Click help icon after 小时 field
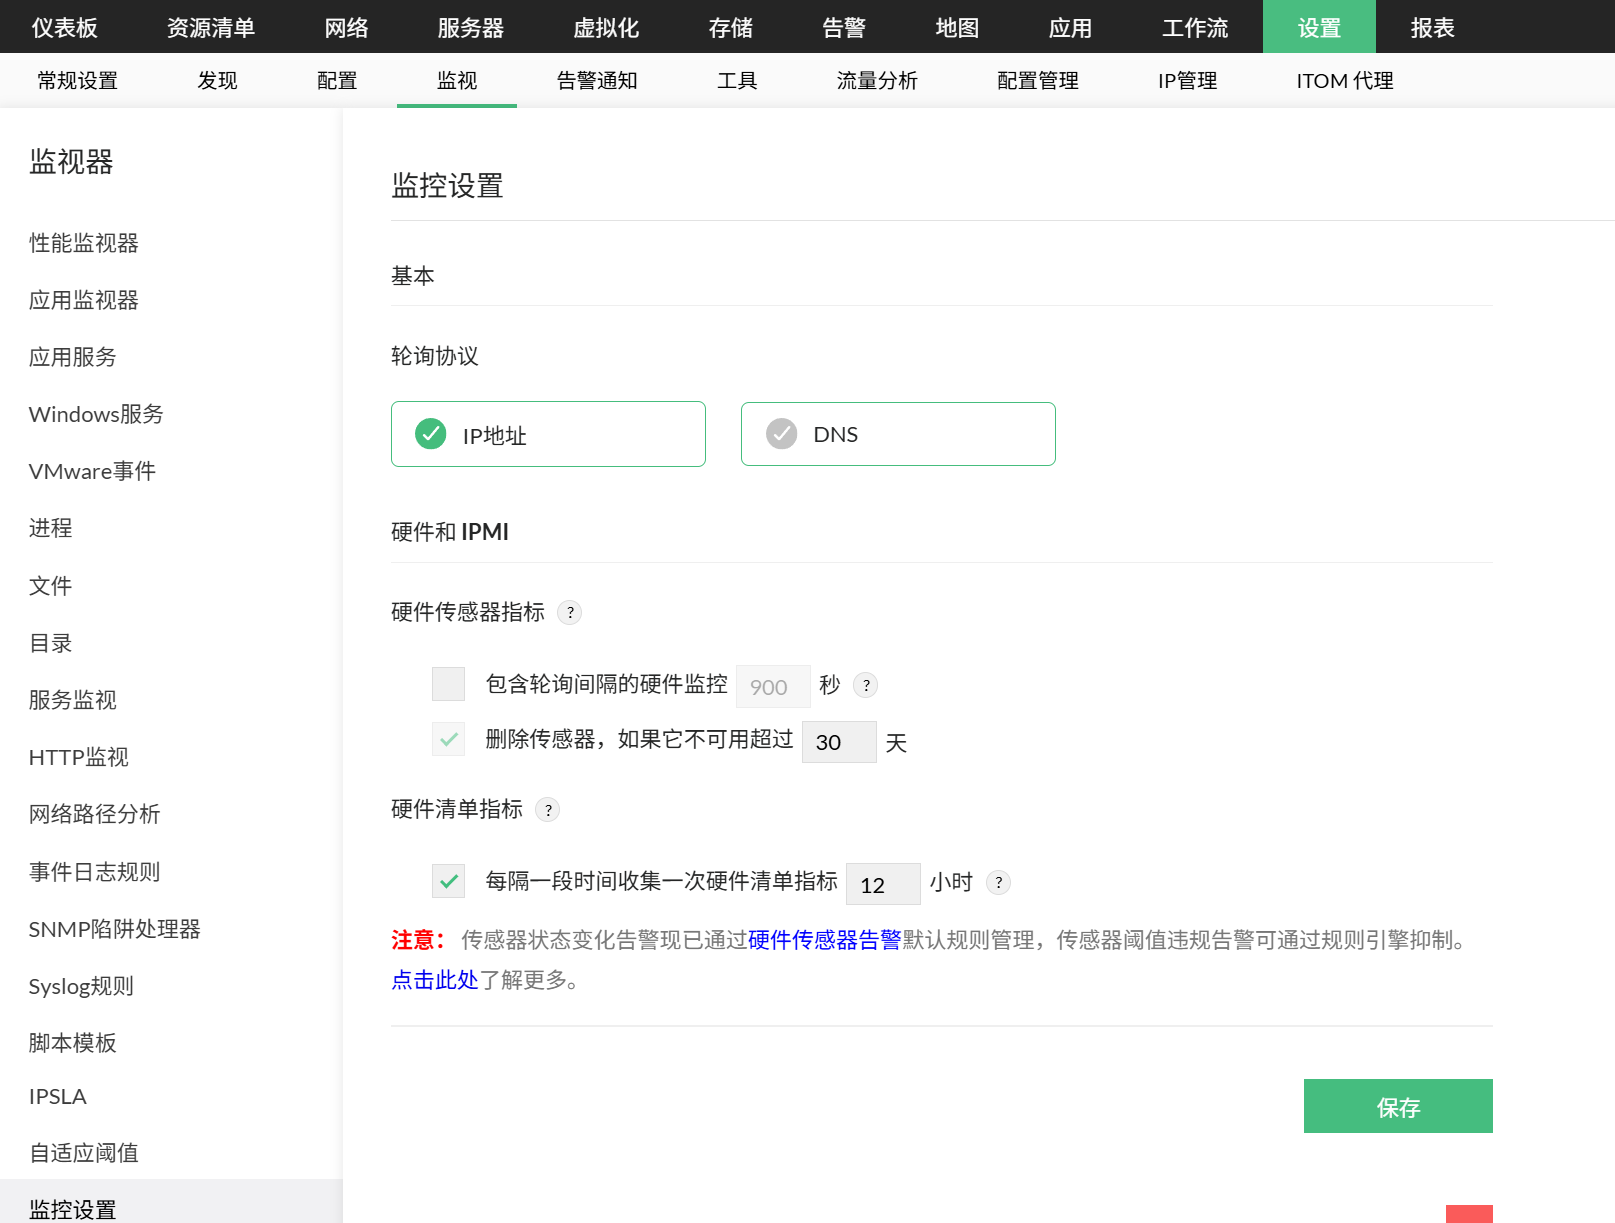This screenshot has width=1615, height=1223. (998, 882)
